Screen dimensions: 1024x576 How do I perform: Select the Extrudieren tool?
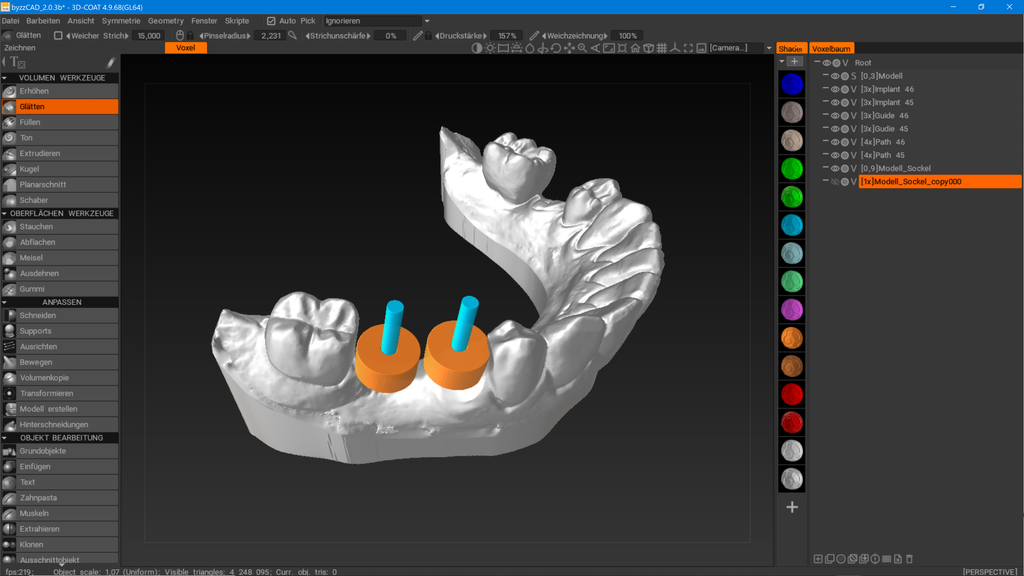[60, 153]
